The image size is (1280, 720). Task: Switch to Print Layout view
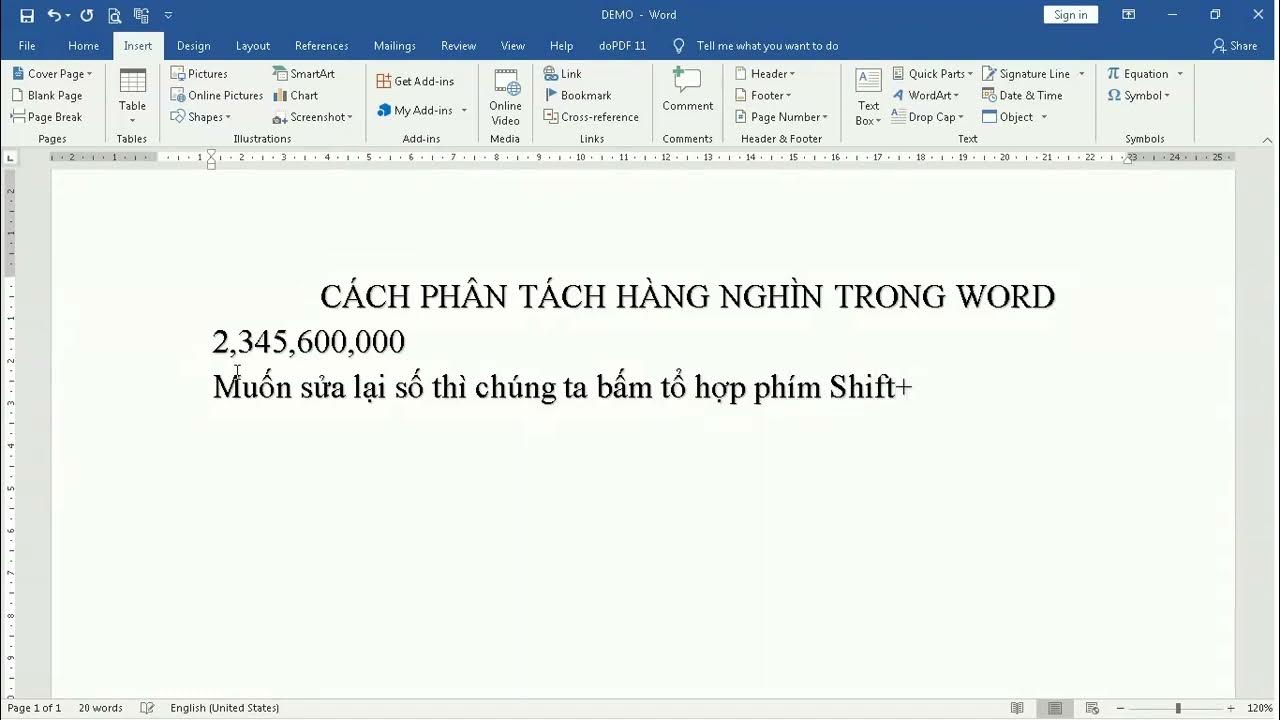click(1055, 708)
